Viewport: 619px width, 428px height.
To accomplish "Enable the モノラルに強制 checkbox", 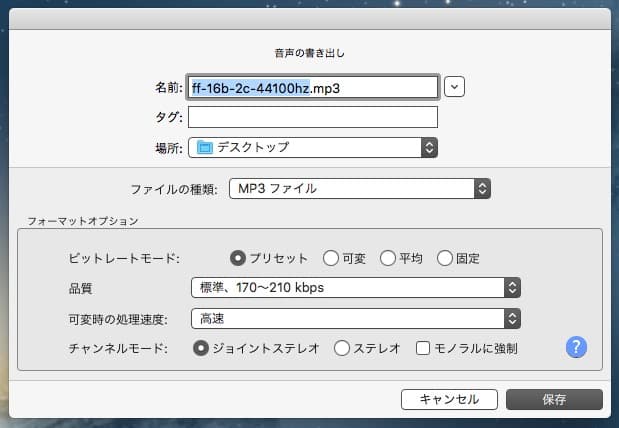I will (423, 348).
